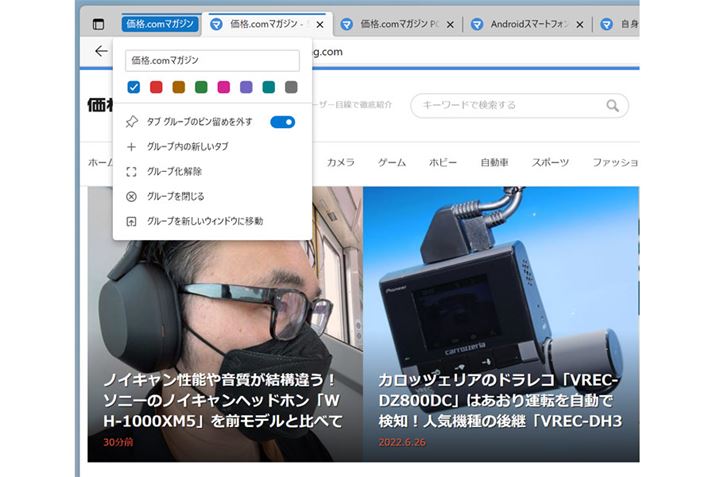
Task: Open the カメラ category link
Action: pos(340,162)
